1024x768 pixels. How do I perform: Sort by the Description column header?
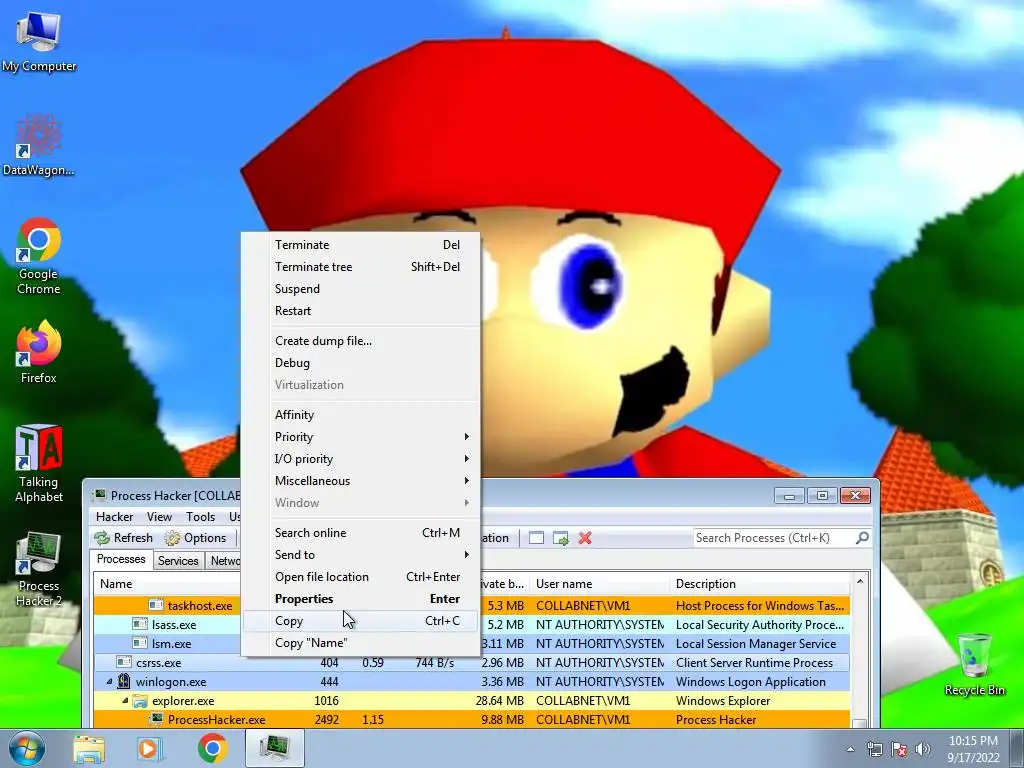760,584
